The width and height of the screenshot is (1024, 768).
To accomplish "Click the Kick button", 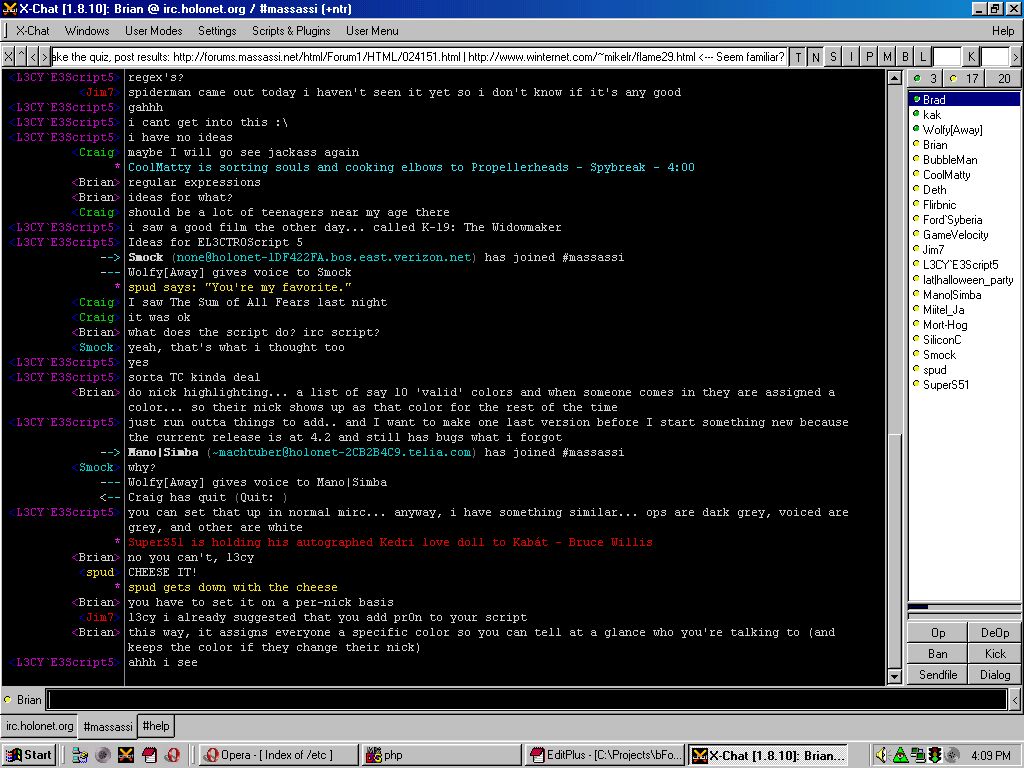I will (995, 653).
